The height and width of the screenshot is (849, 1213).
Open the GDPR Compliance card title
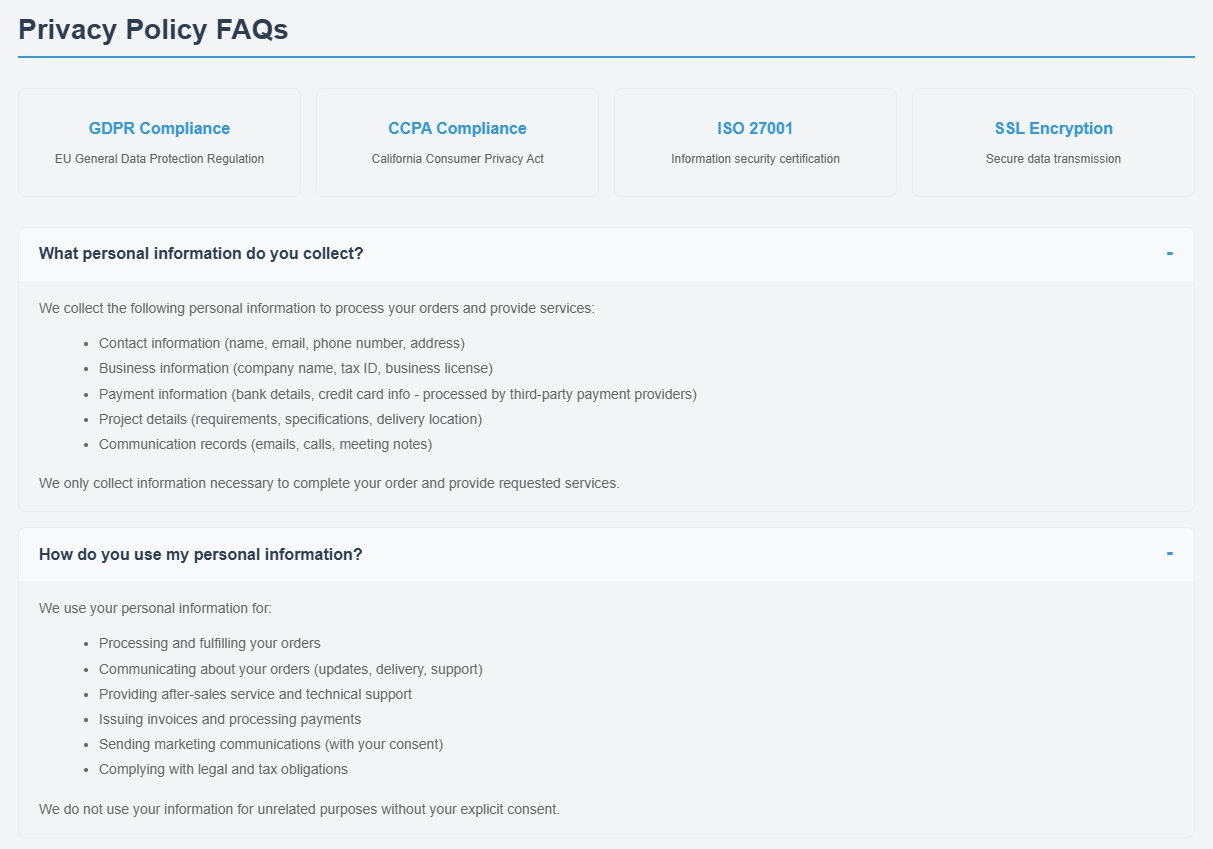click(159, 128)
